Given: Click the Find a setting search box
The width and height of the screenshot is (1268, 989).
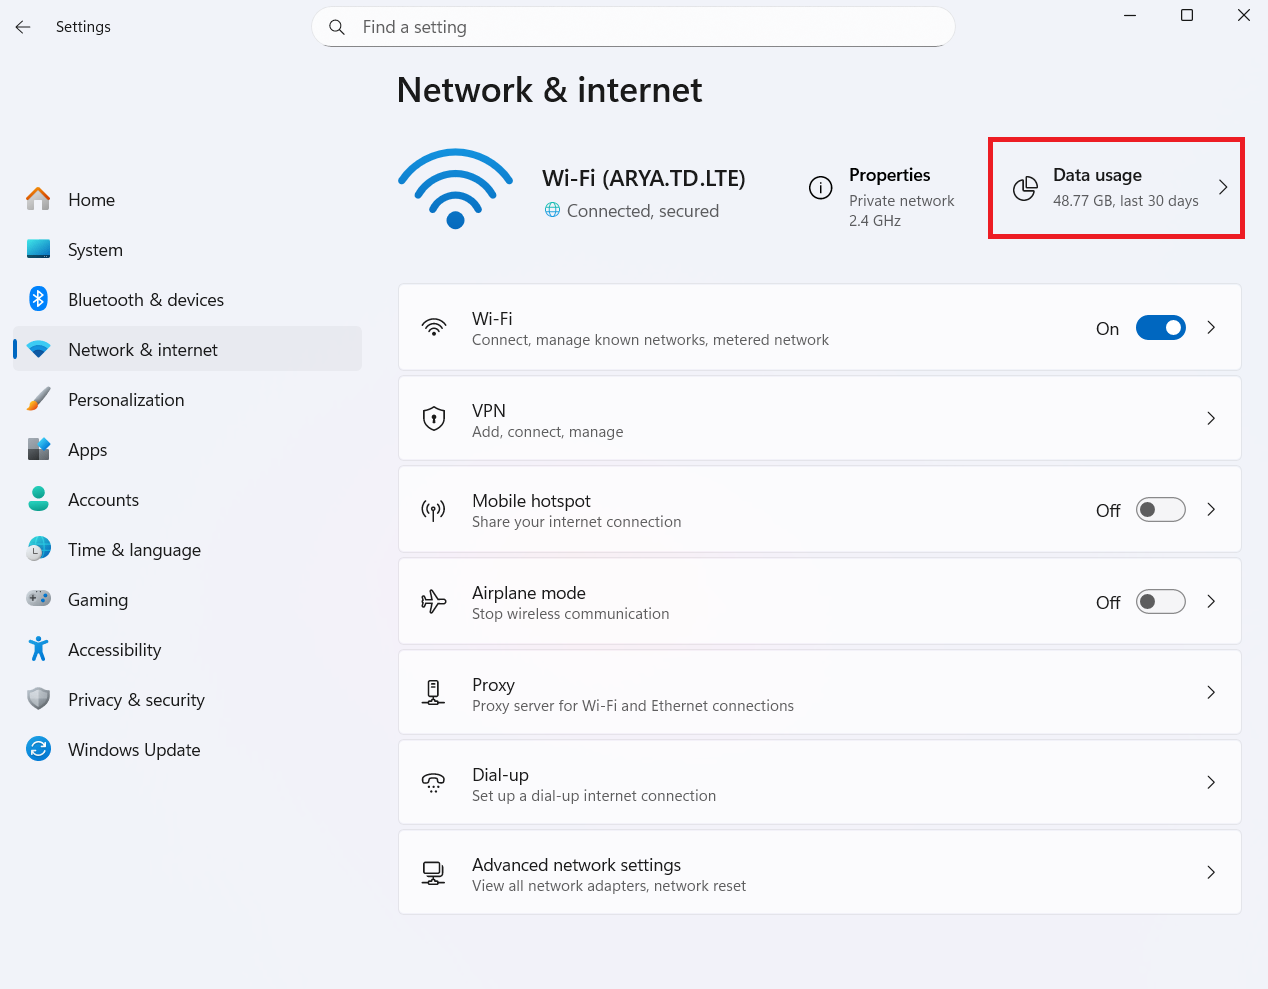Looking at the screenshot, I should tap(633, 27).
